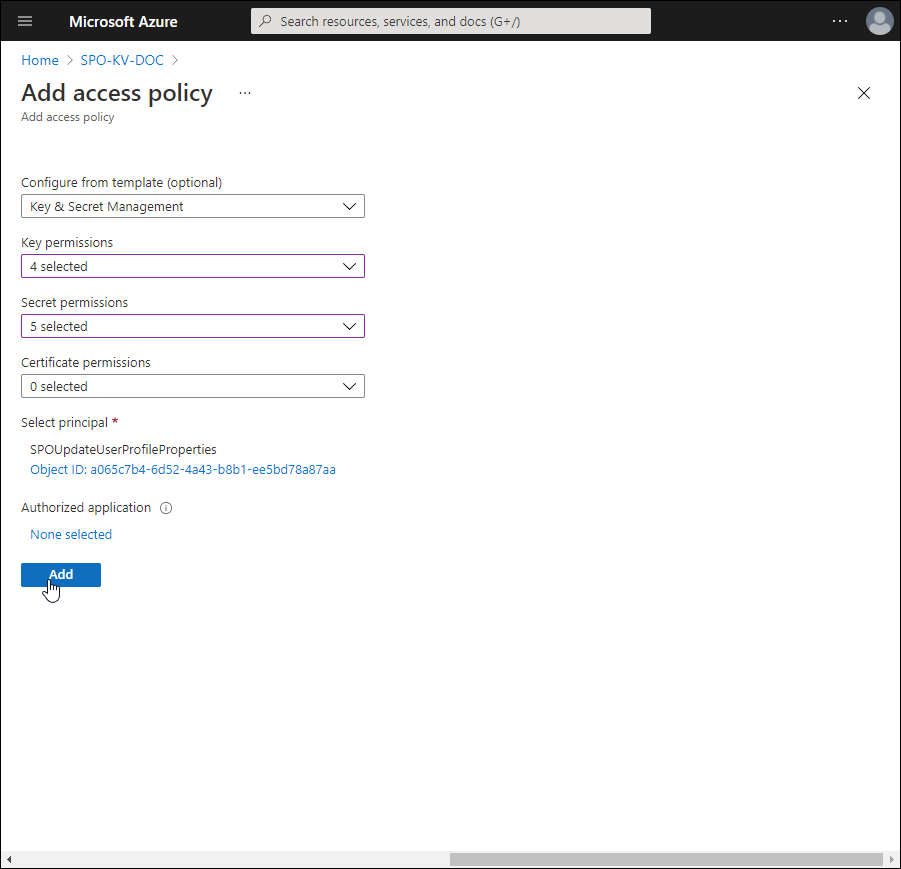Click in the search resources input field

tap(460, 21)
